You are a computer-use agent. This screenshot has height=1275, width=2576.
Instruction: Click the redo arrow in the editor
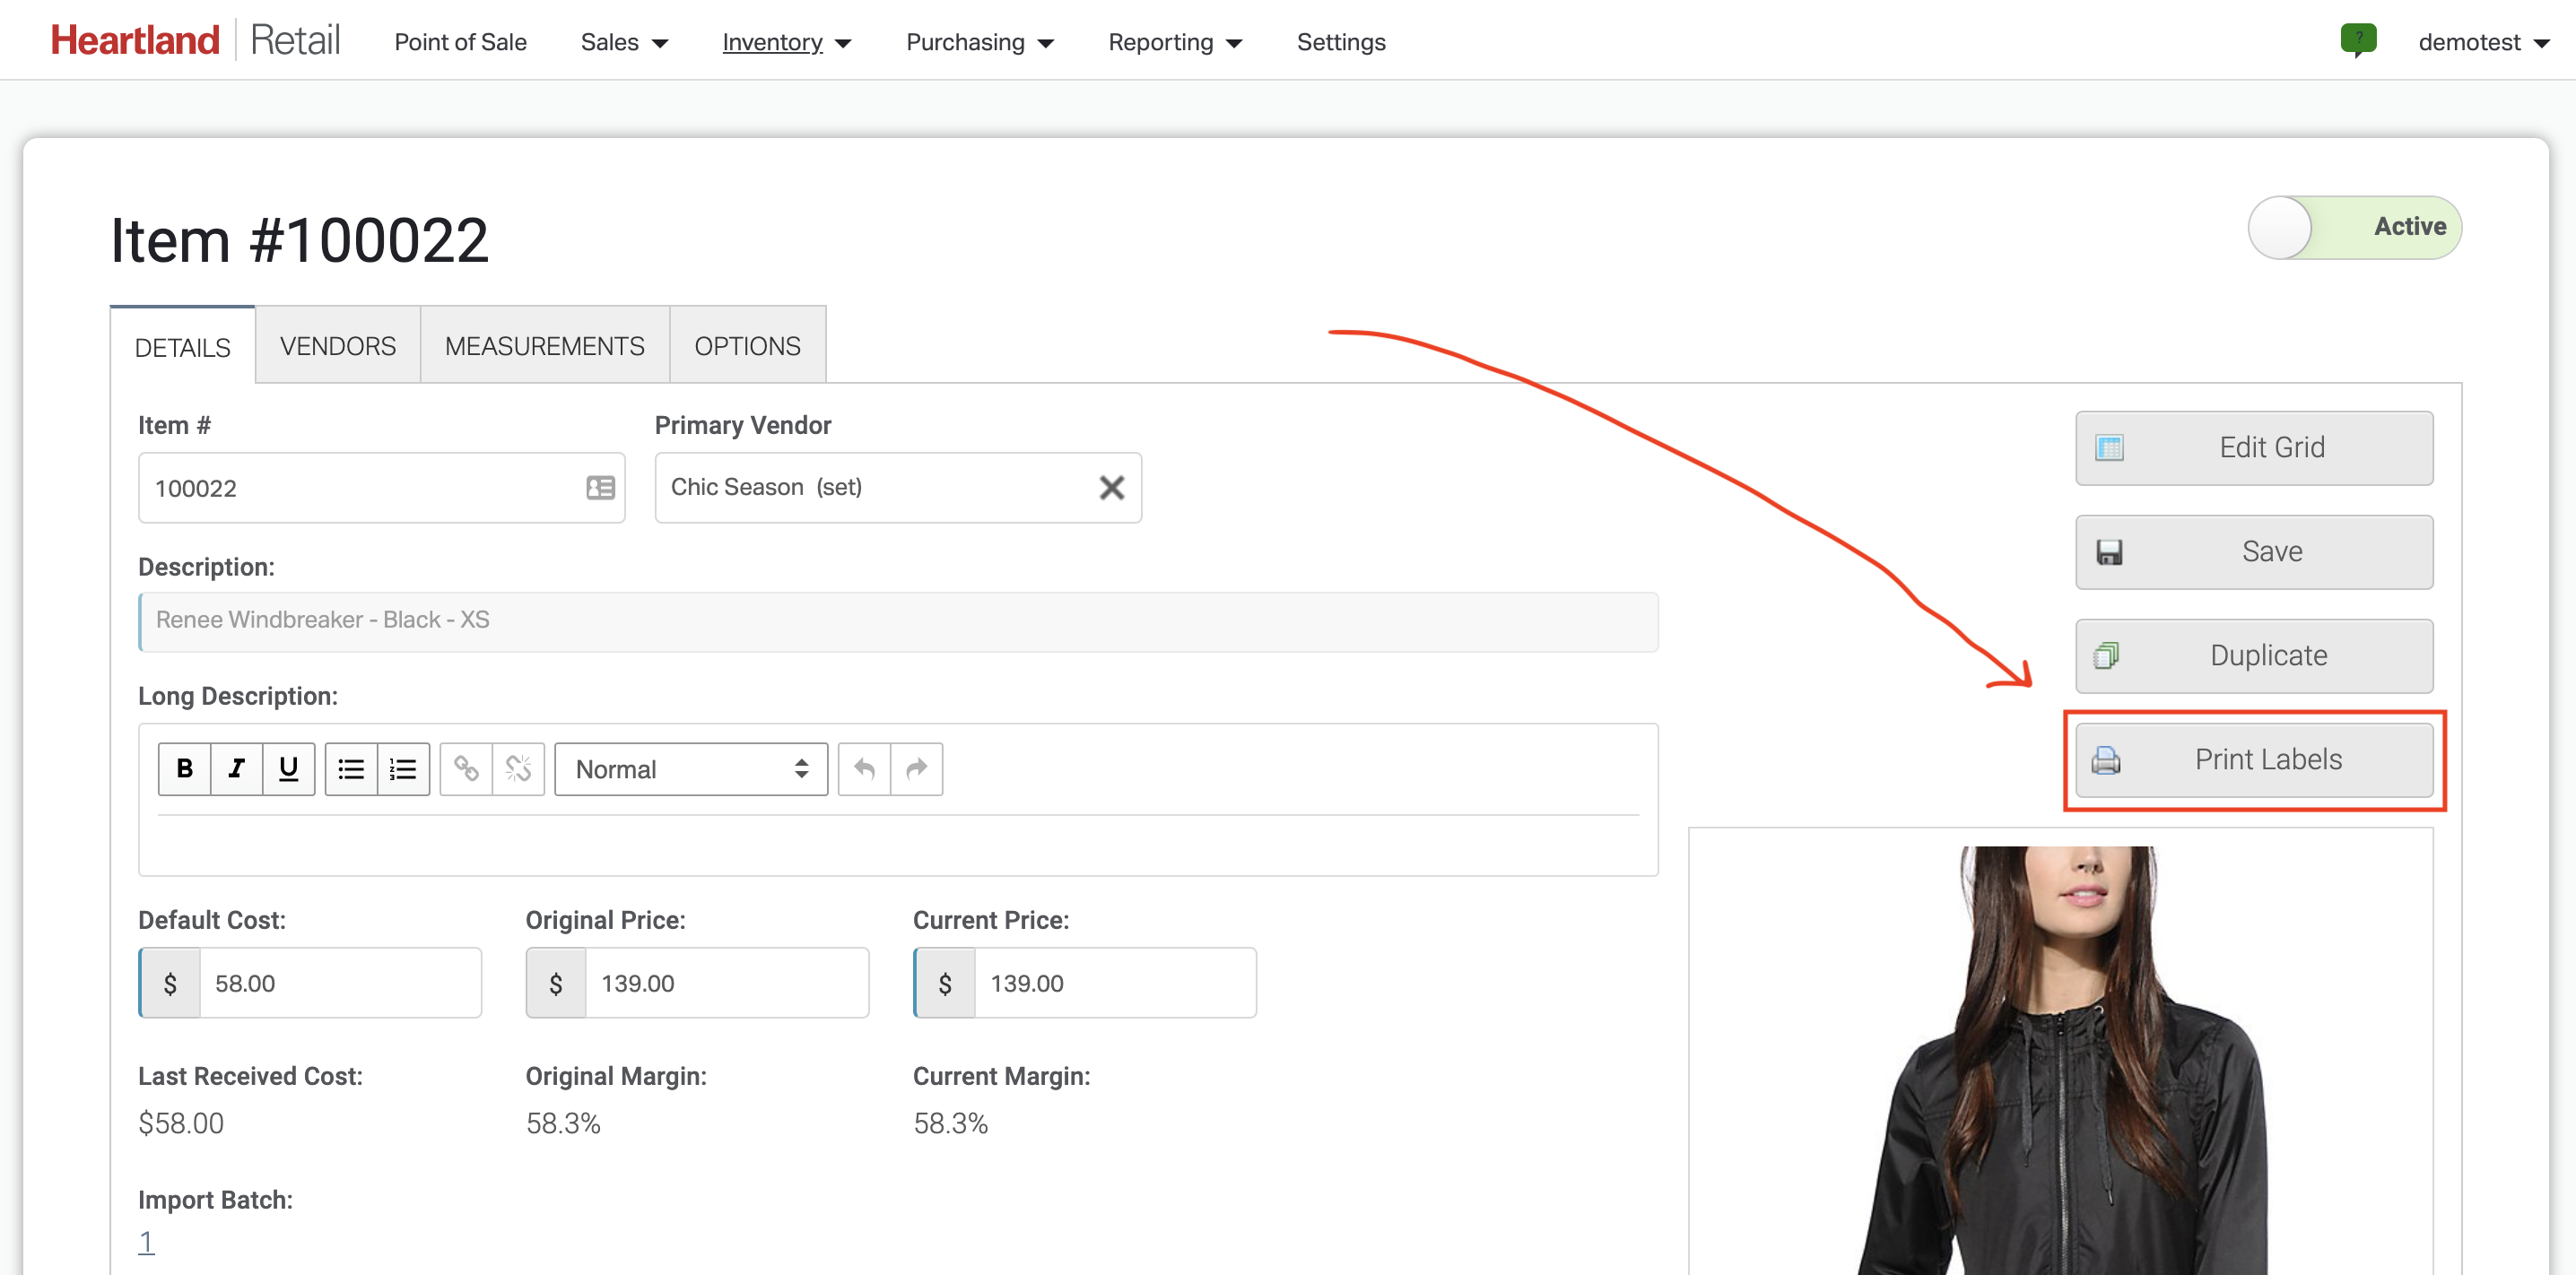(x=916, y=769)
